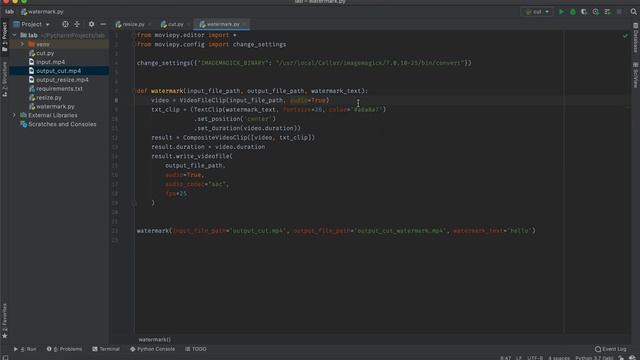Click the watermark() breadcrumb below the editor

(155, 339)
